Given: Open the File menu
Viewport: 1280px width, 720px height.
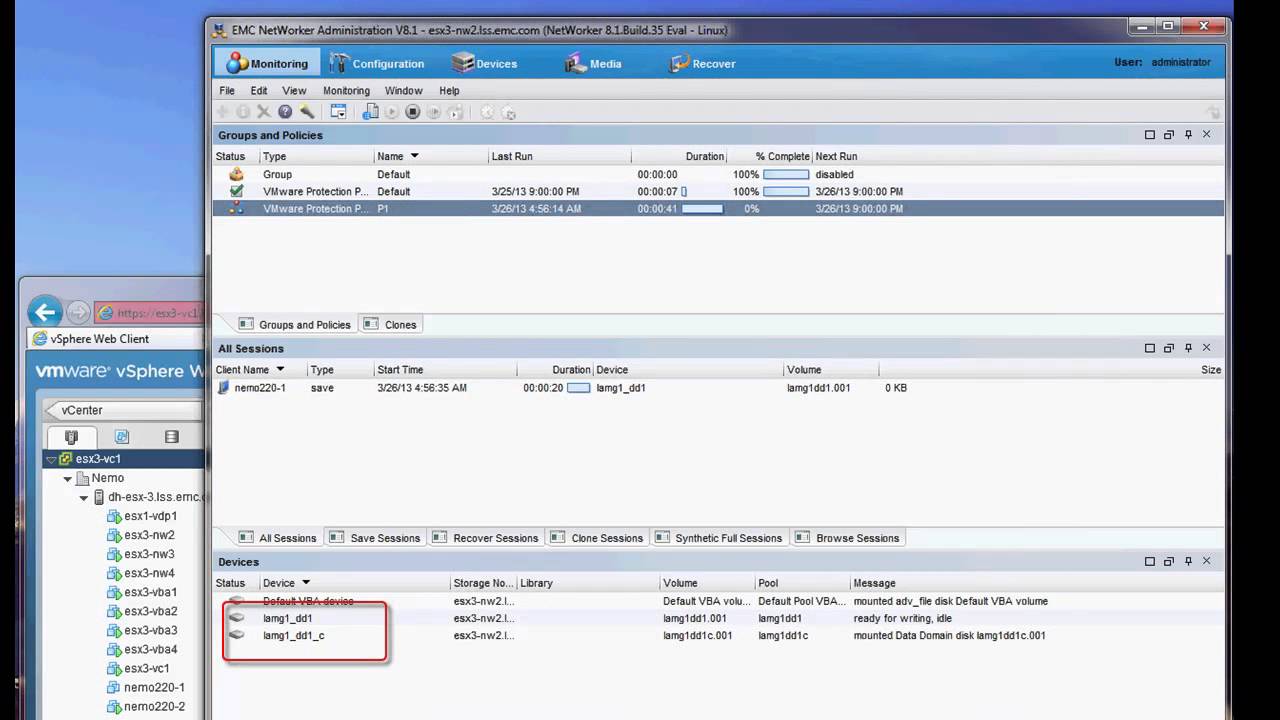Looking at the screenshot, I should coord(227,90).
